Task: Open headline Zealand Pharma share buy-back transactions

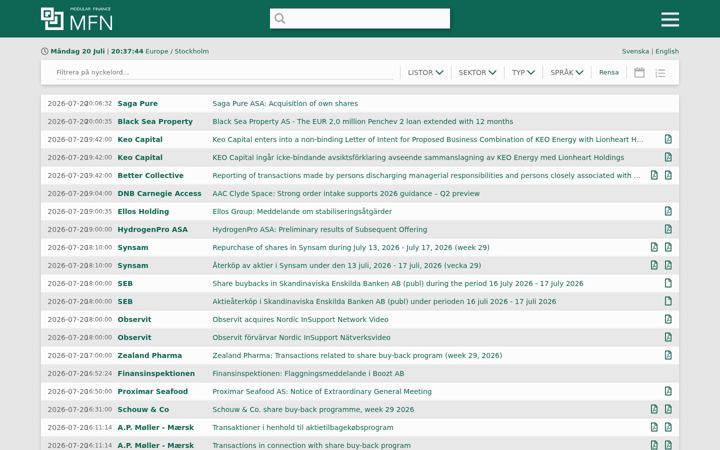Action: pyautogui.click(x=357, y=355)
